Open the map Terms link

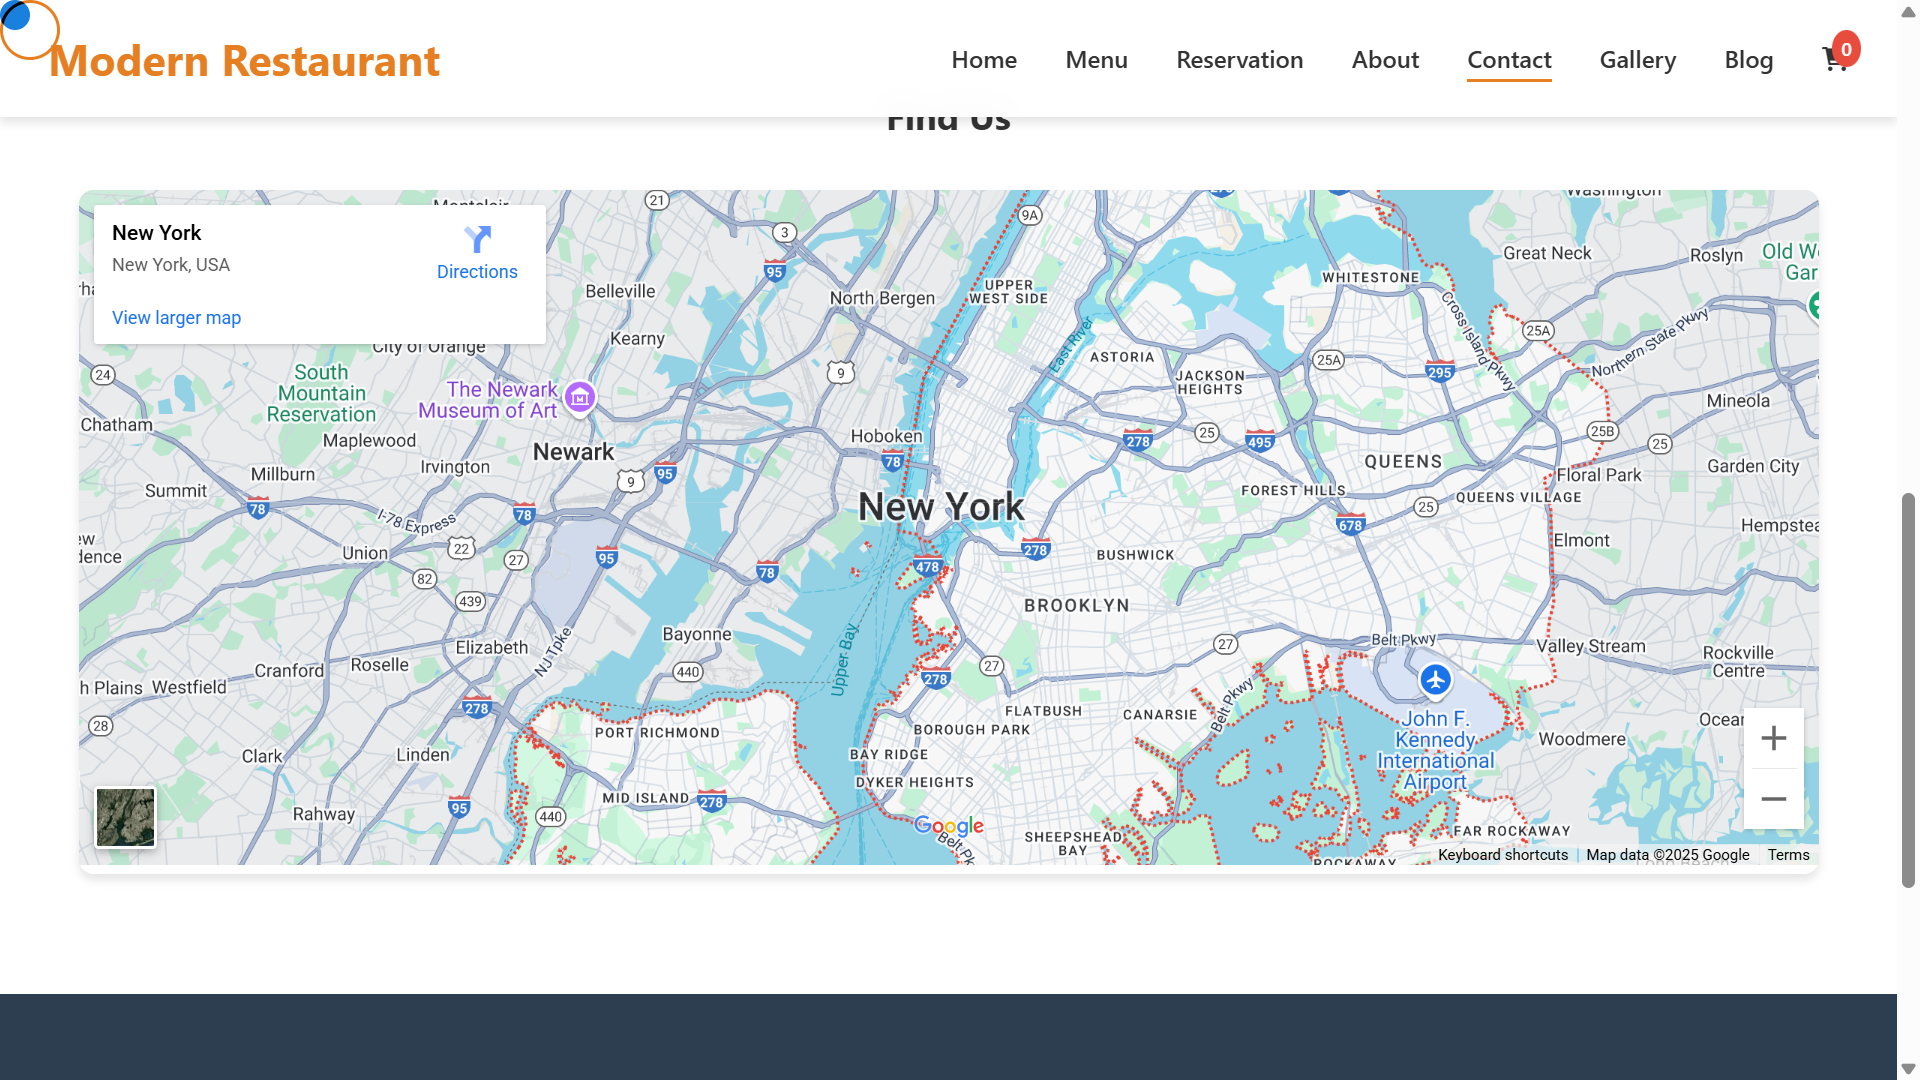(x=1788, y=855)
